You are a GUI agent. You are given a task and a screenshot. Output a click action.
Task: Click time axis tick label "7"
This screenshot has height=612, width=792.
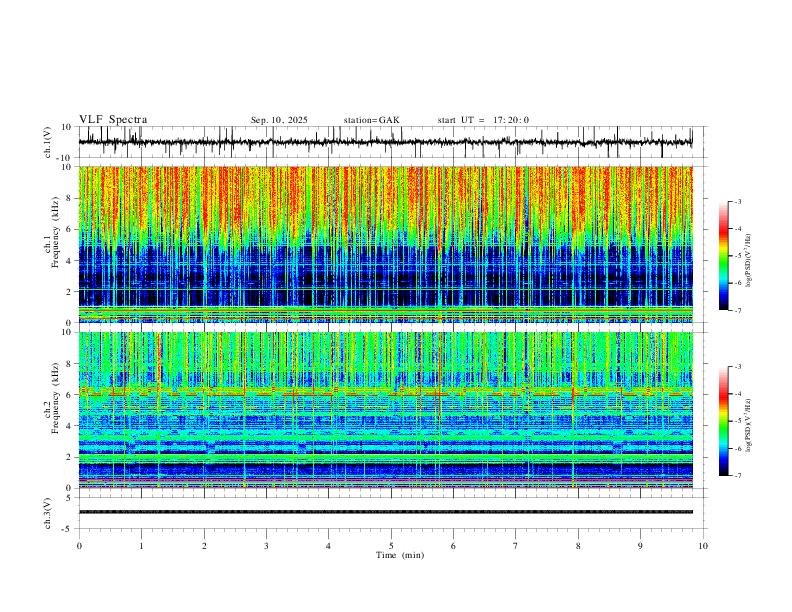(x=515, y=546)
